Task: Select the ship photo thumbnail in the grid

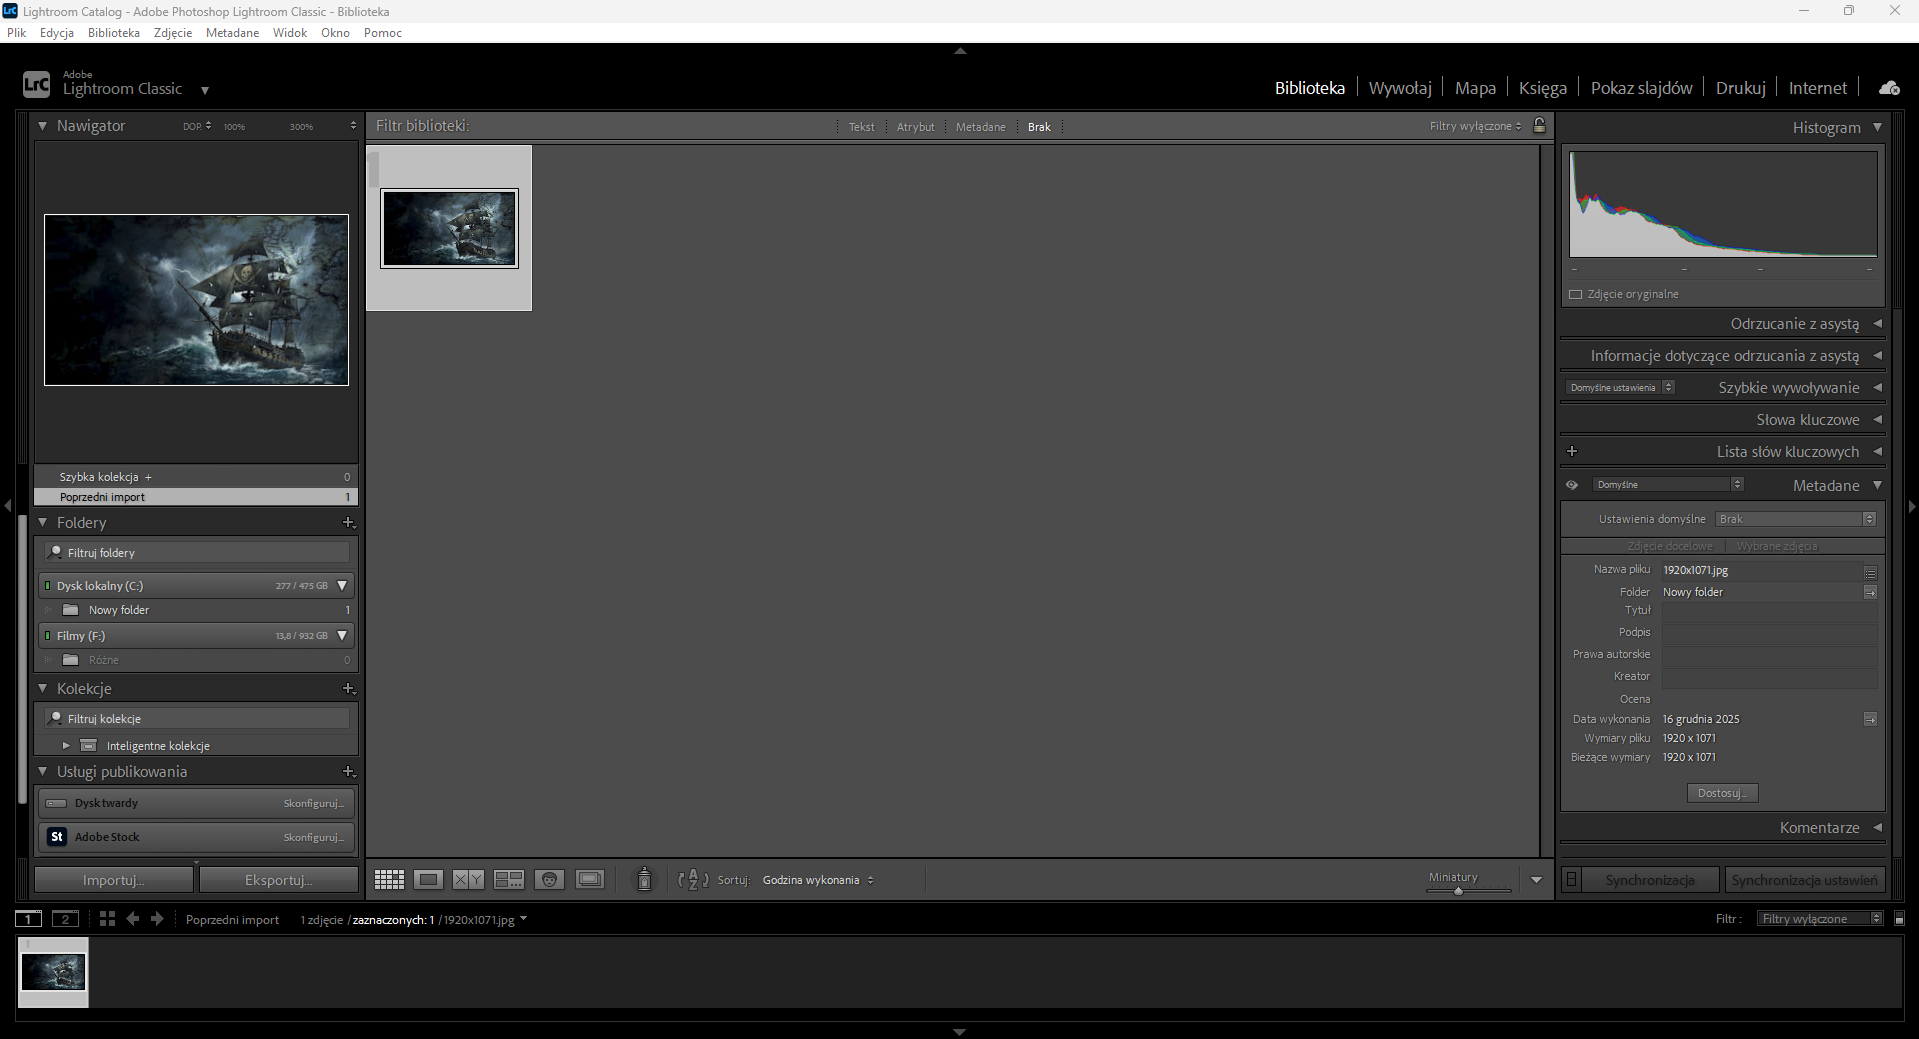Action: [x=449, y=228]
